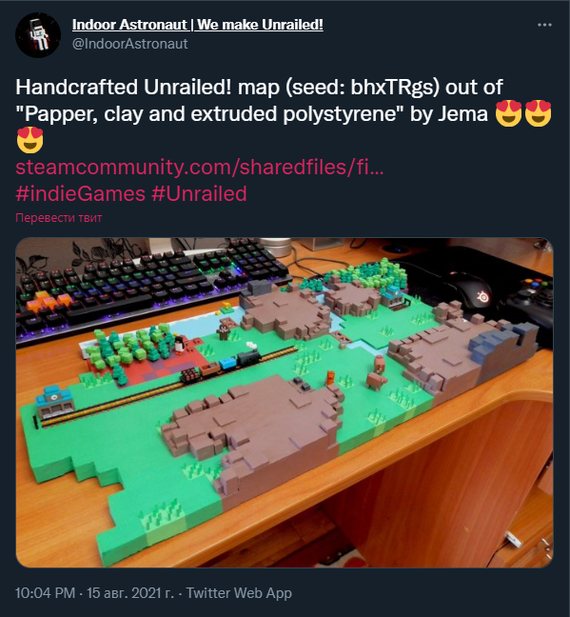Open the handcrafted Unrailed map photo
Image resolution: width=570 pixels, height=617 pixels.
284,402
